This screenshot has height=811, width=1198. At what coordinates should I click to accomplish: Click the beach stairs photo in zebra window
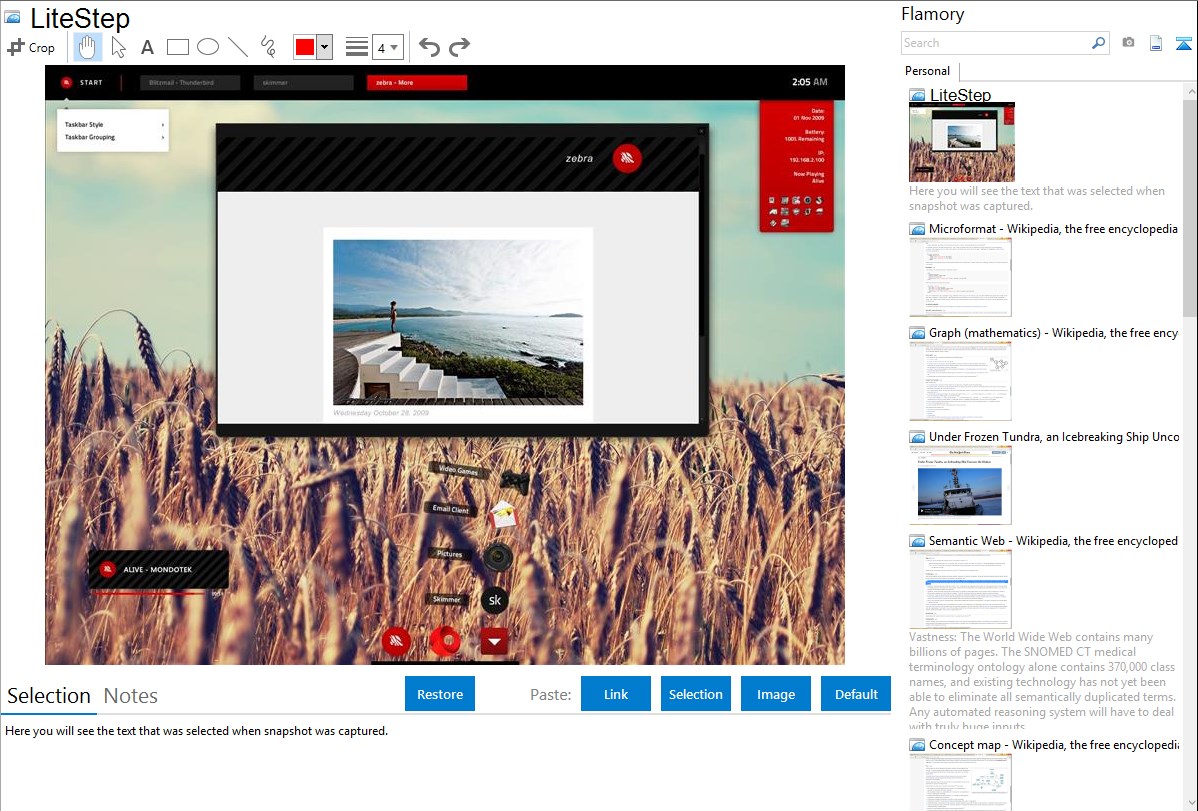[x=458, y=322]
